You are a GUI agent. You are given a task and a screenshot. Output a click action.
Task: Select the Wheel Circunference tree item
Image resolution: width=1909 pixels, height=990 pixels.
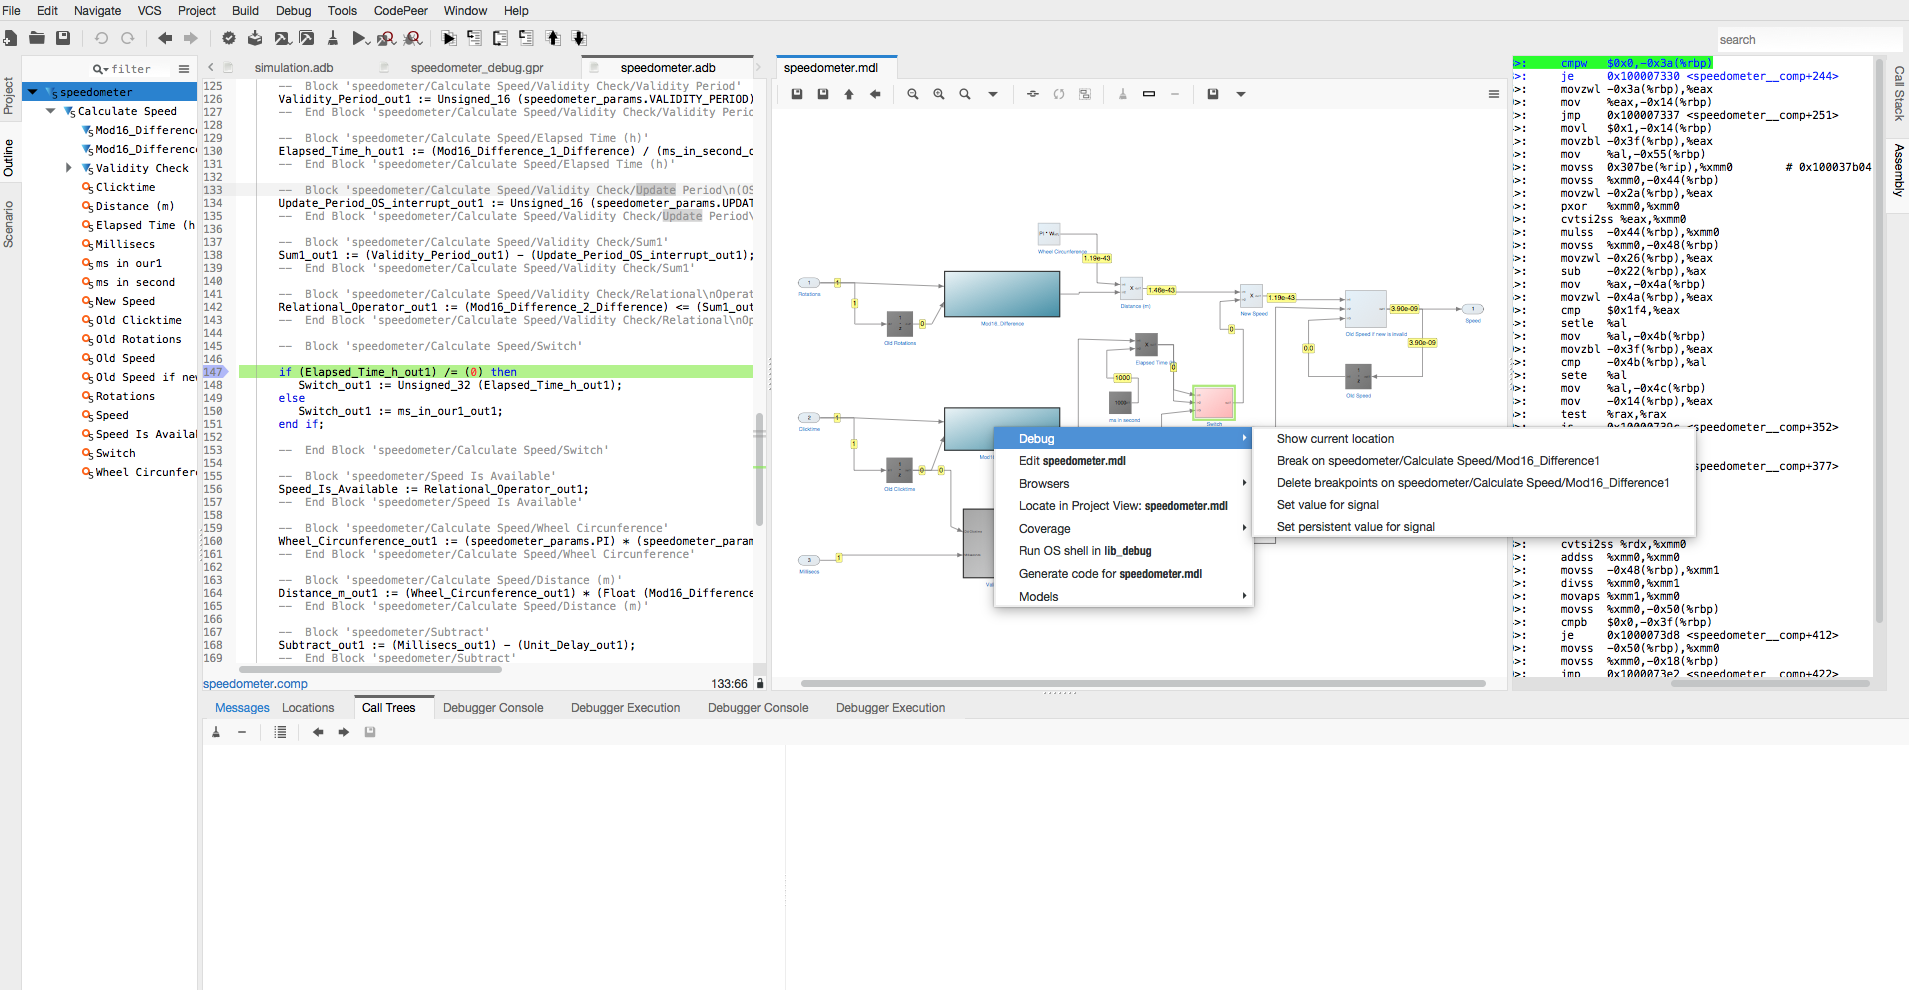[x=139, y=472]
